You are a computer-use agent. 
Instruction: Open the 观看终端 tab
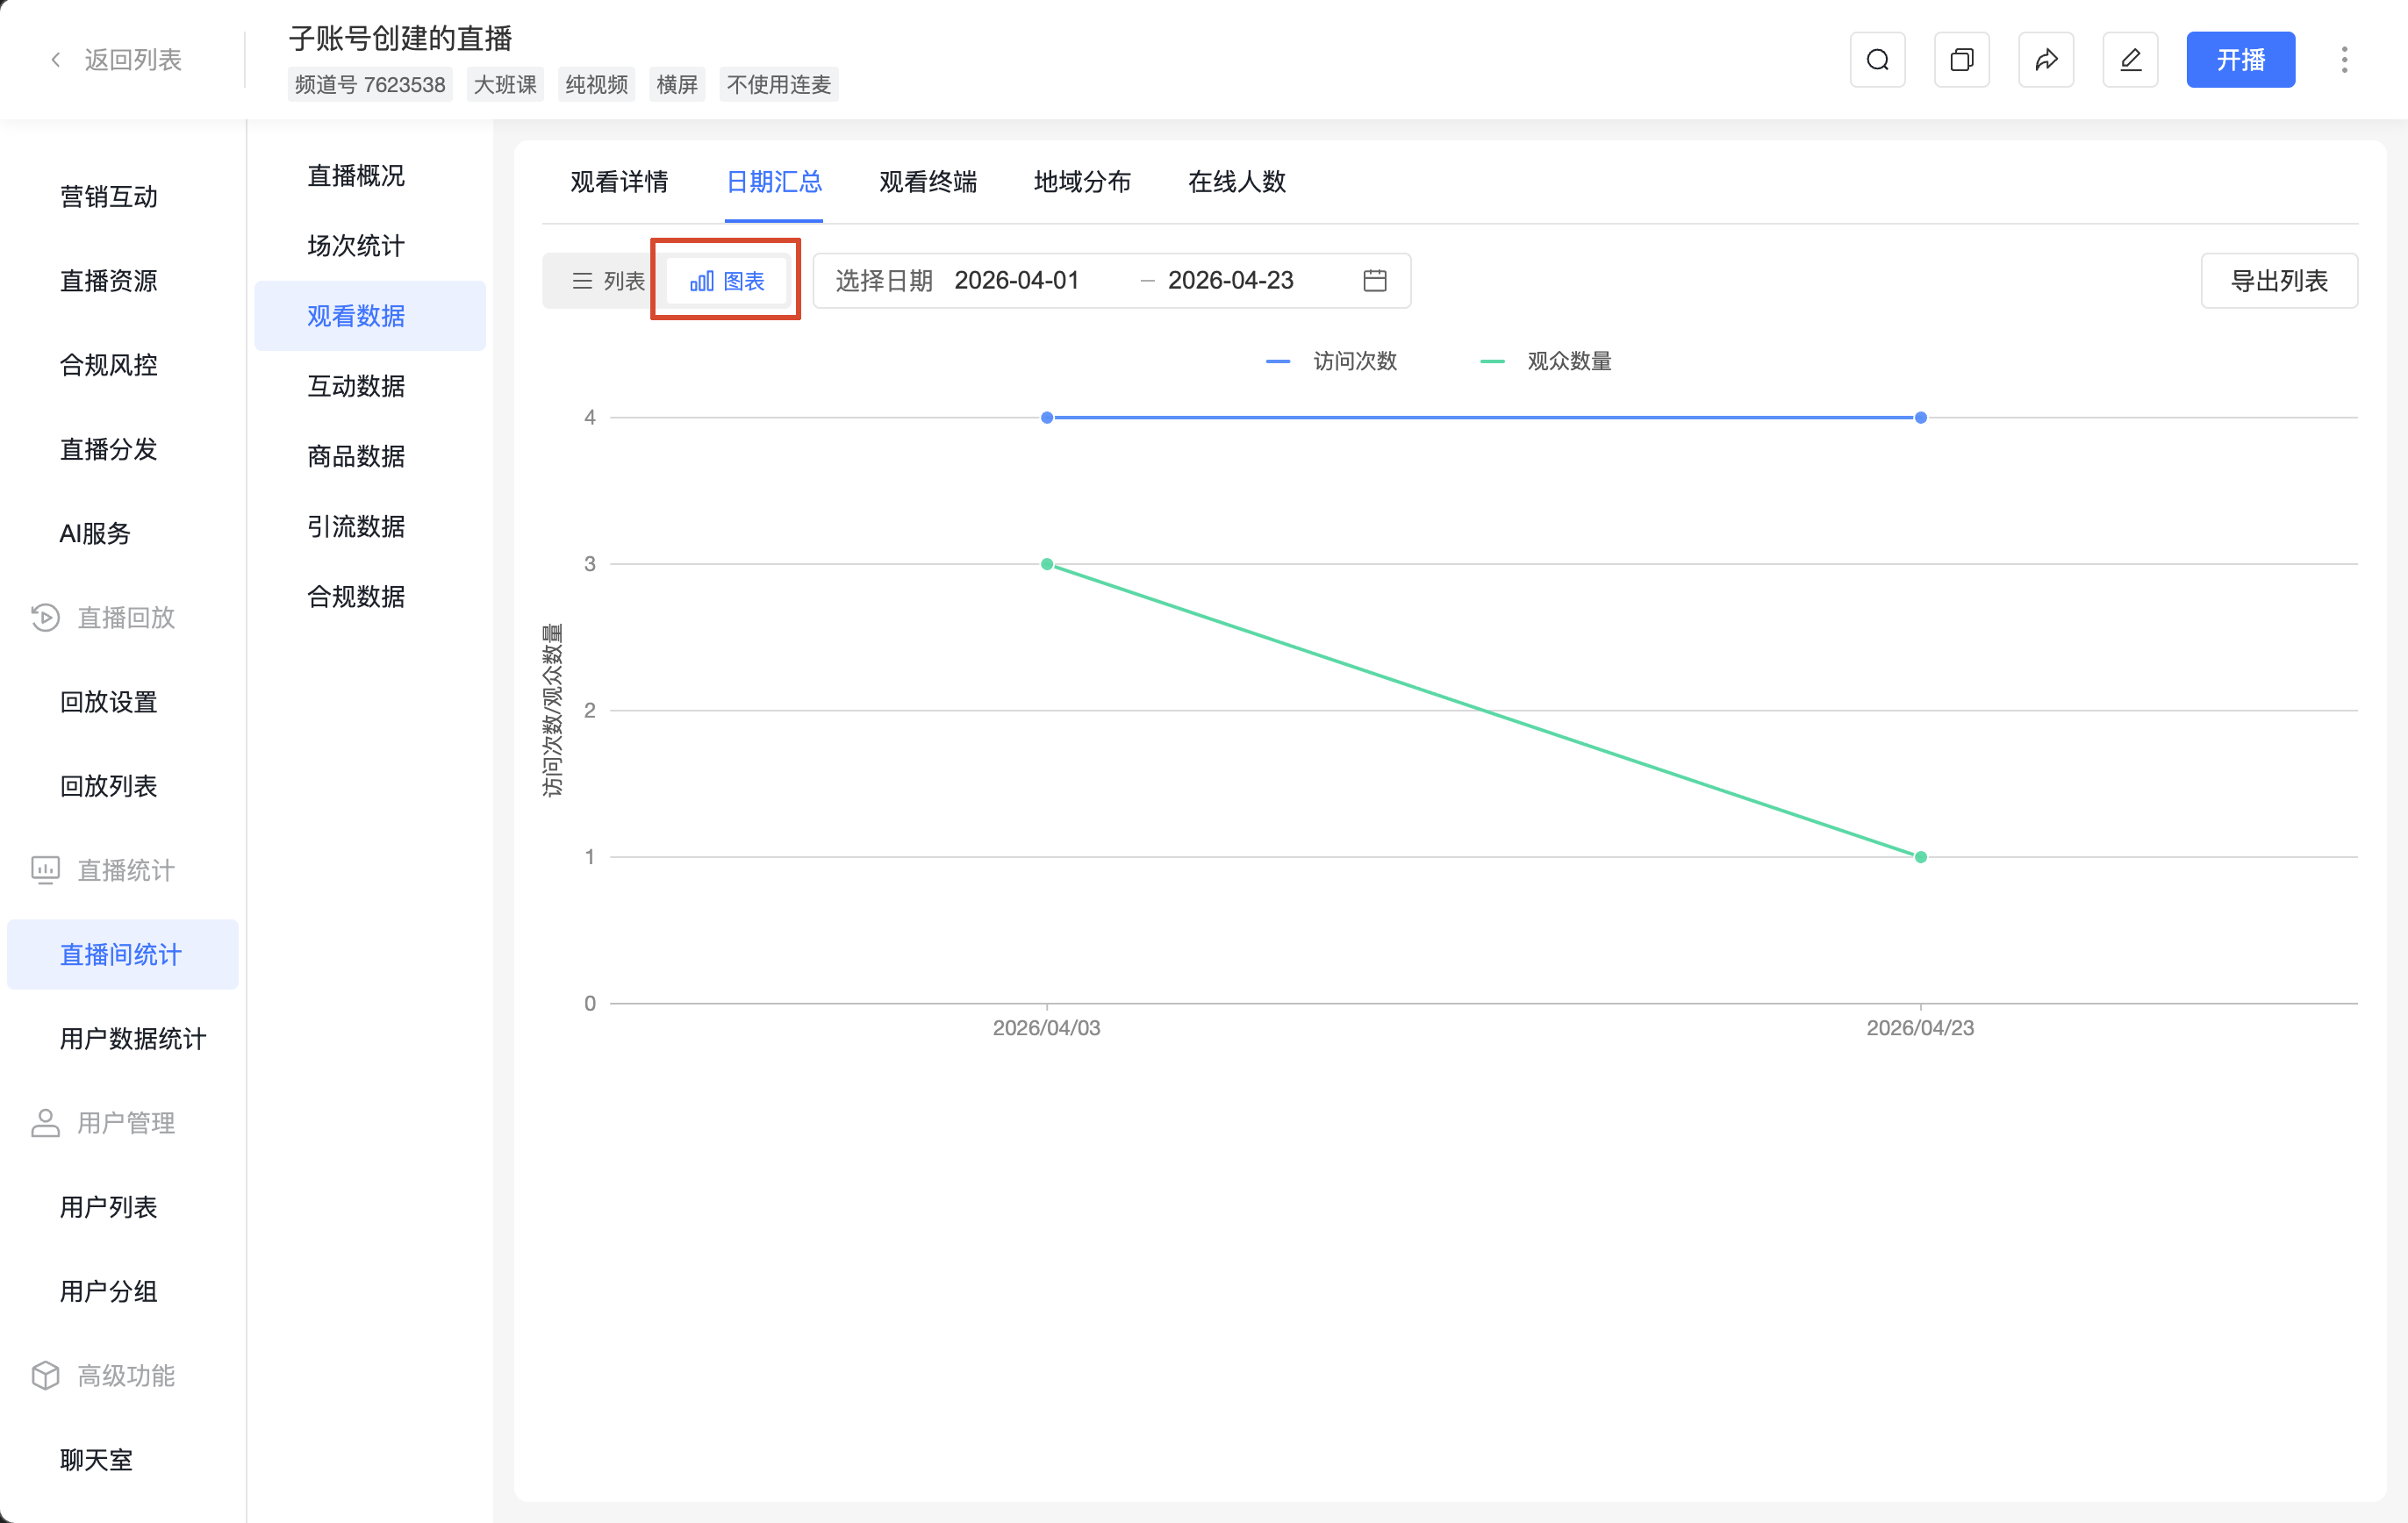click(928, 182)
